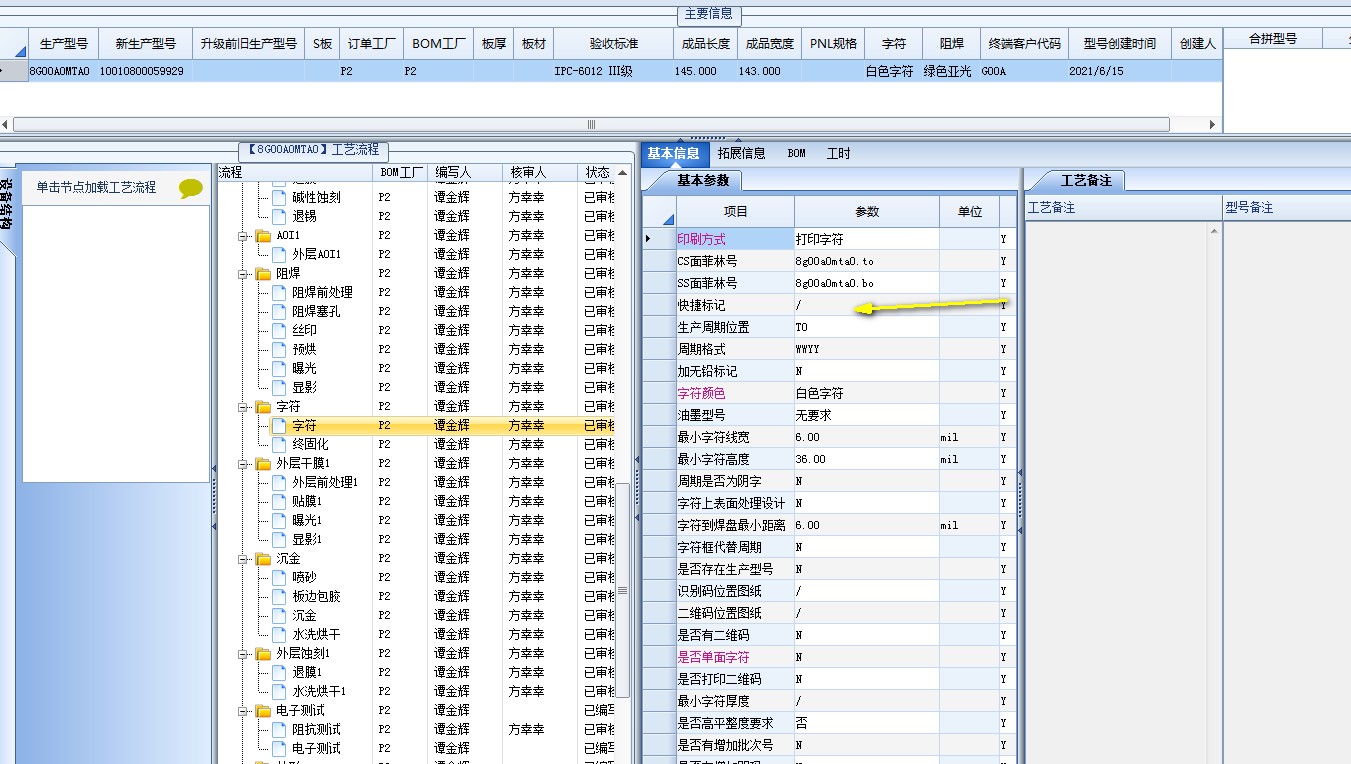Click the document icon beside 碱性蚀刻
1351x764 pixels.
[279, 197]
